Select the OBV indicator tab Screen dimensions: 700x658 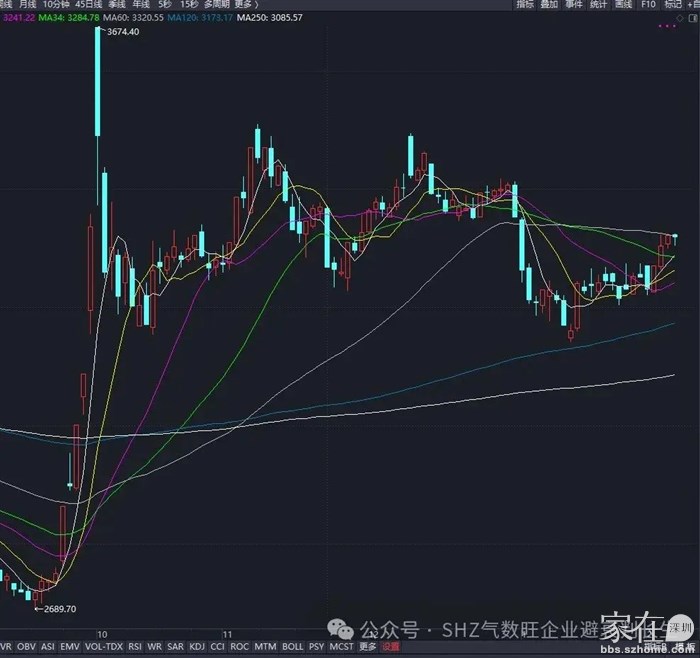pos(27,647)
